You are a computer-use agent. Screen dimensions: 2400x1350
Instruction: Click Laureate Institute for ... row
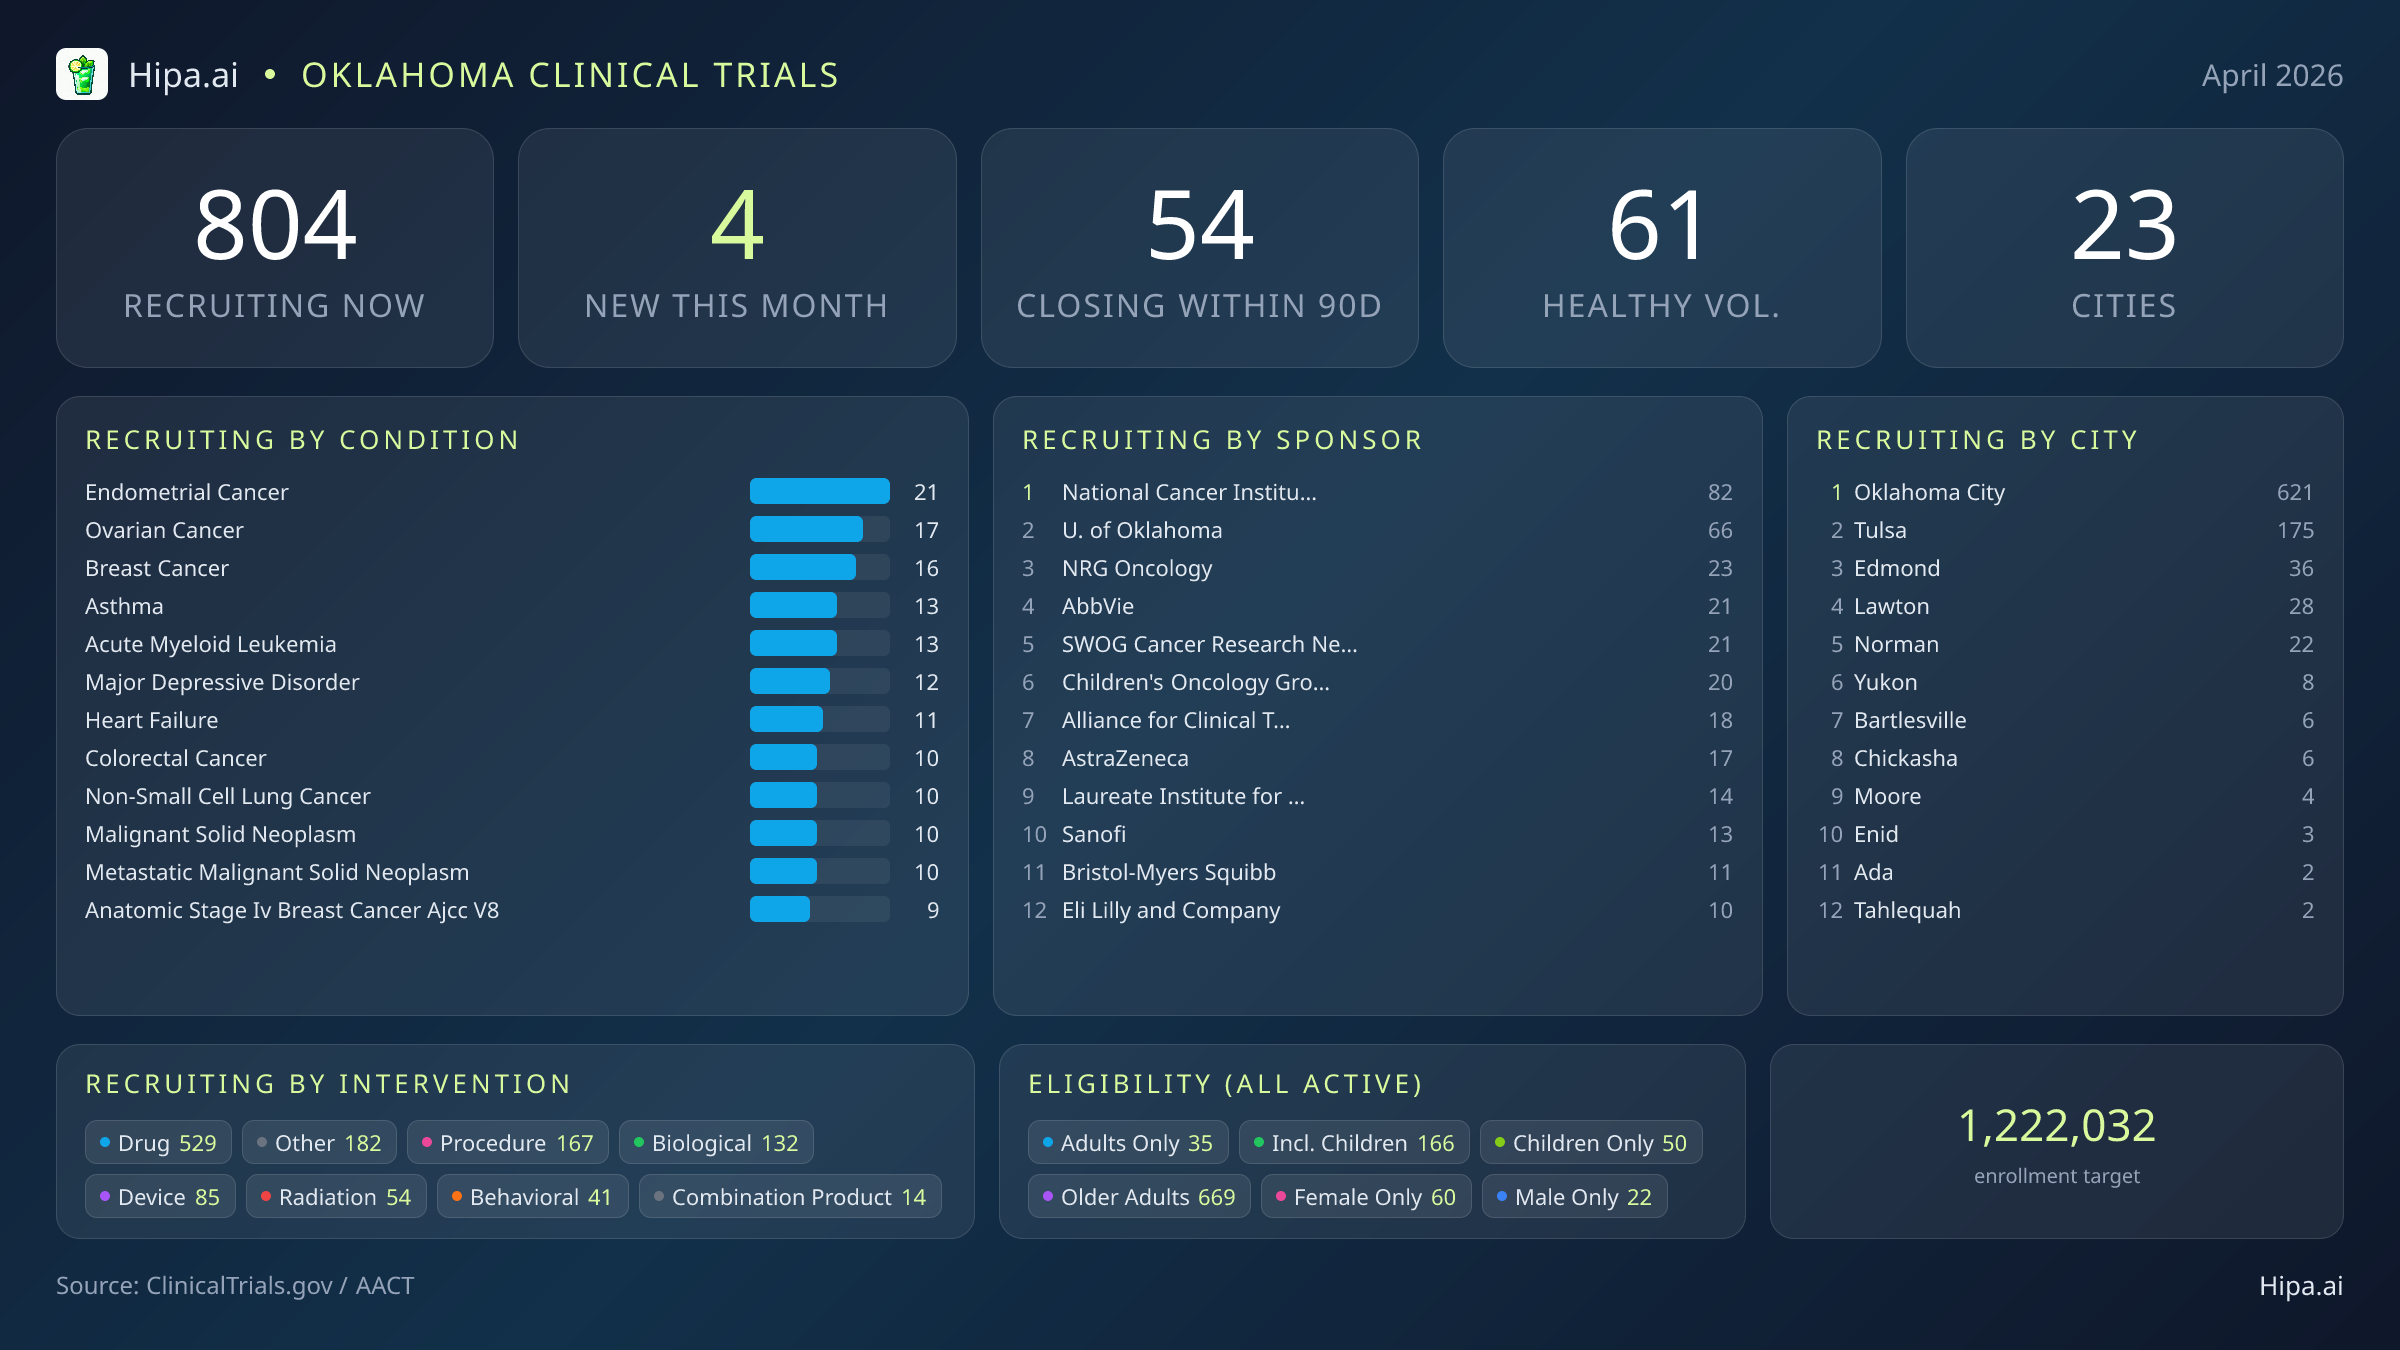pos(1377,796)
